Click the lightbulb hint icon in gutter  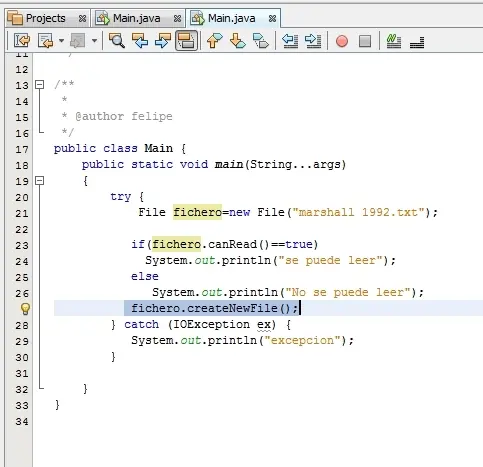tap(25, 309)
